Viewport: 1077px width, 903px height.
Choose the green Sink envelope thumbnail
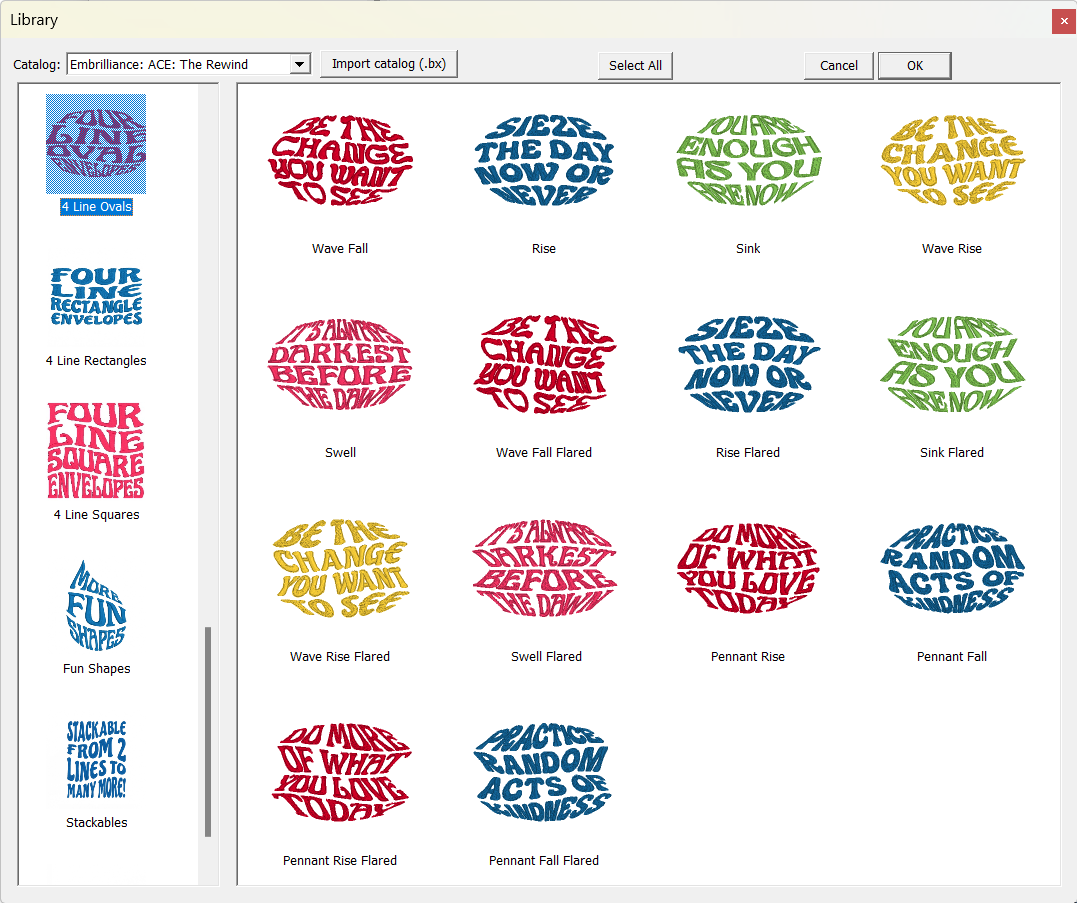pos(748,162)
